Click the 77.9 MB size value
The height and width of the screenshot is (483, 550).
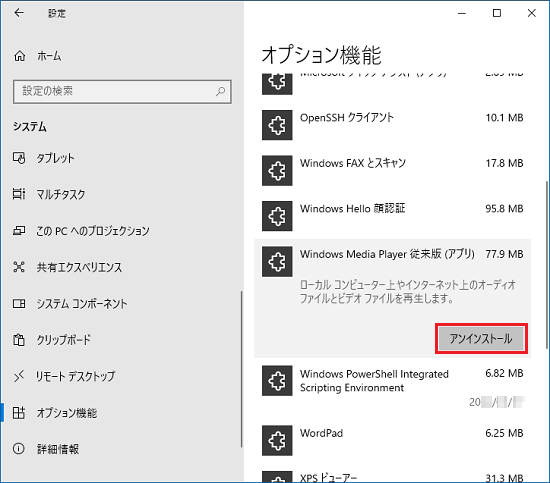tap(504, 254)
